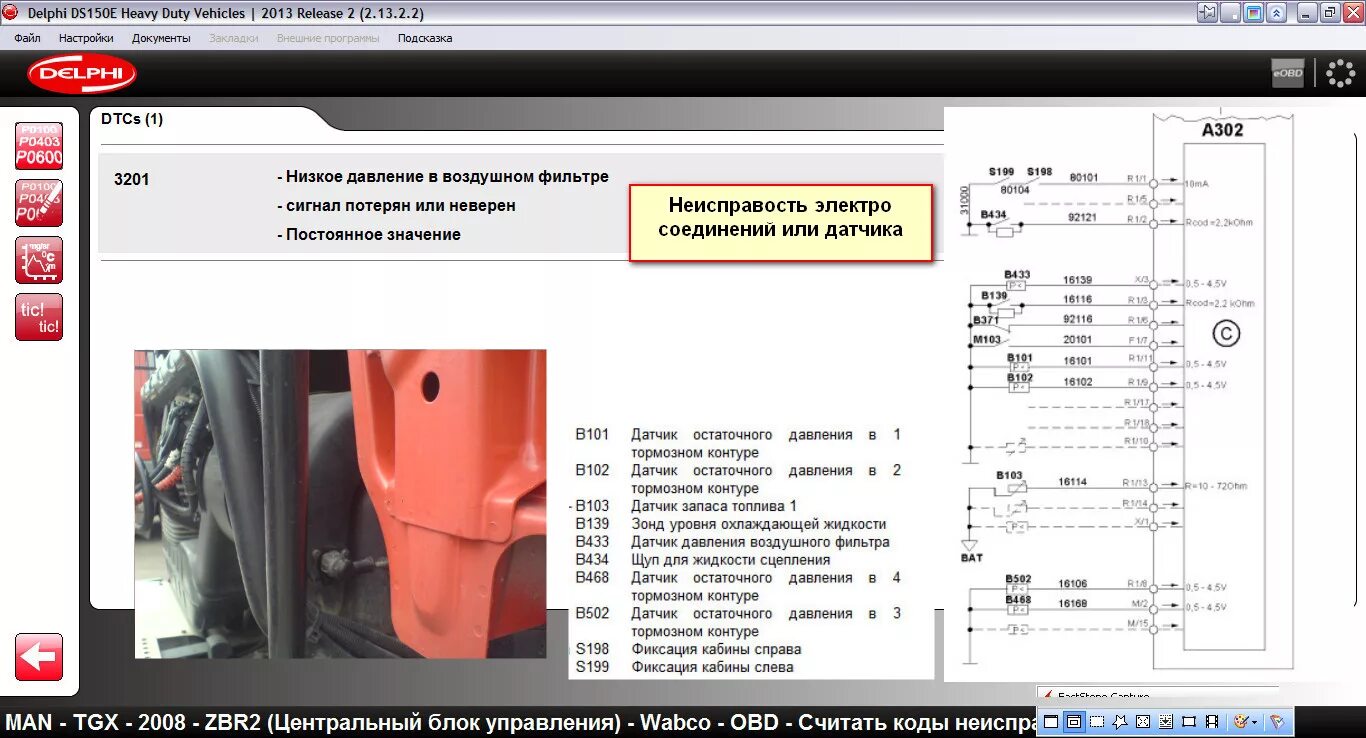Select FastStone full screen capture tool
1366x738 pixels.
point(1143,721)
